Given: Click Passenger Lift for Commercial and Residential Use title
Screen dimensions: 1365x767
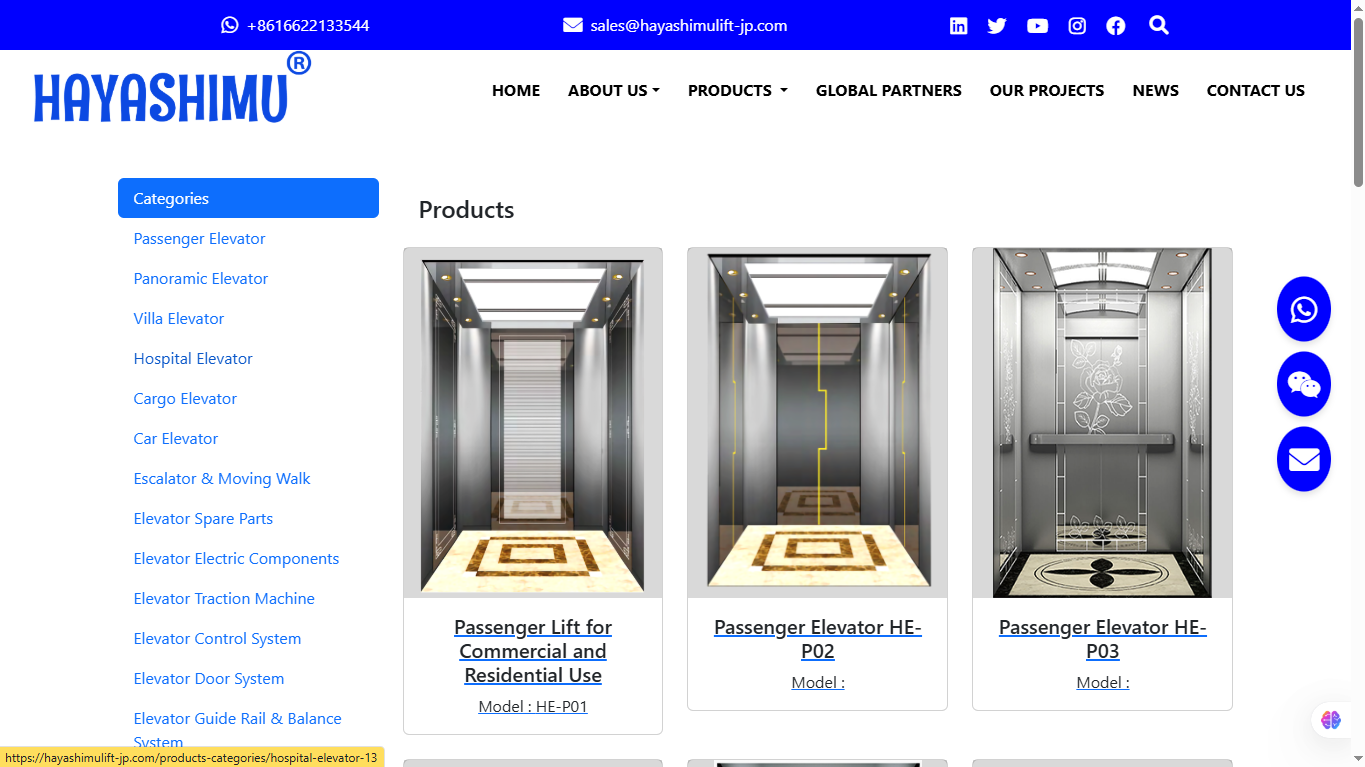Looking at the screenshot, I should pyautogui.click(x=533, y=651).
